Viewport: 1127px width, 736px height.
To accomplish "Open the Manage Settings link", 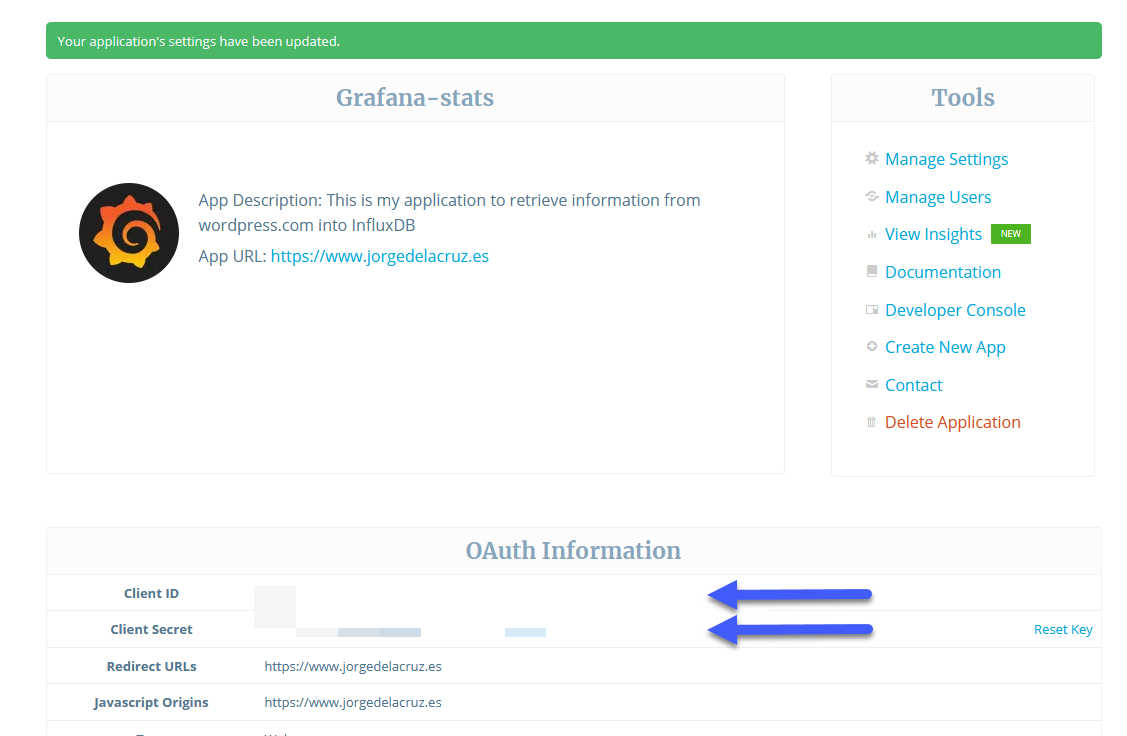I will click(x=946, y=159).
